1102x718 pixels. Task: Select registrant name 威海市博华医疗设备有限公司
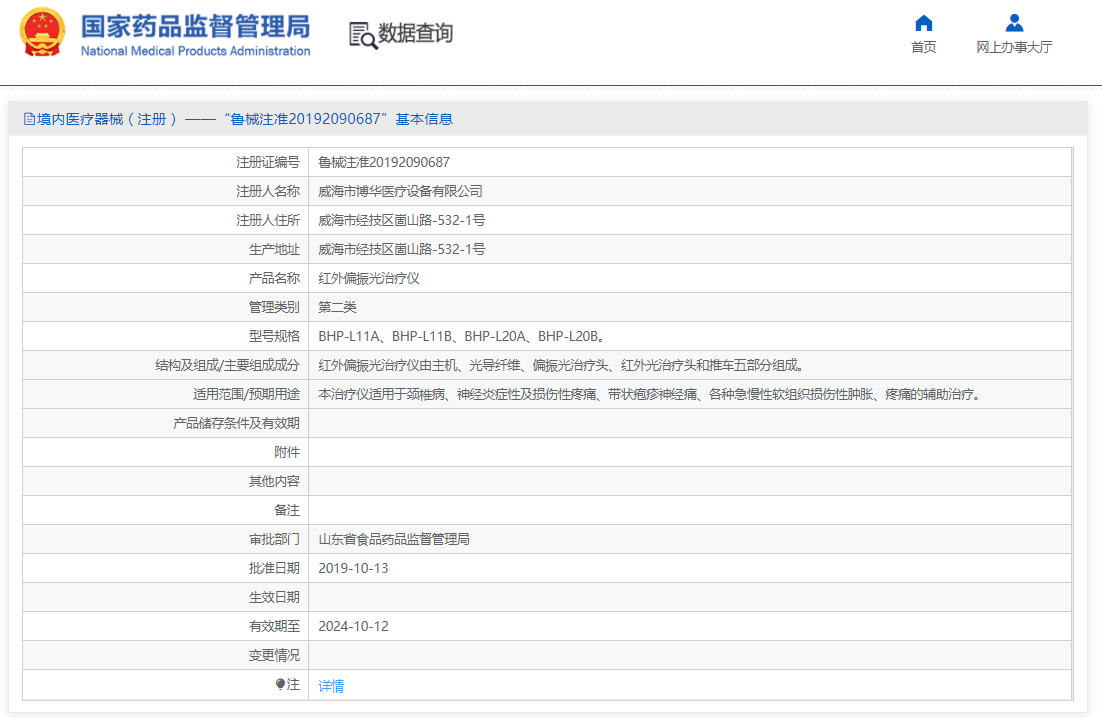coord(400,191)
